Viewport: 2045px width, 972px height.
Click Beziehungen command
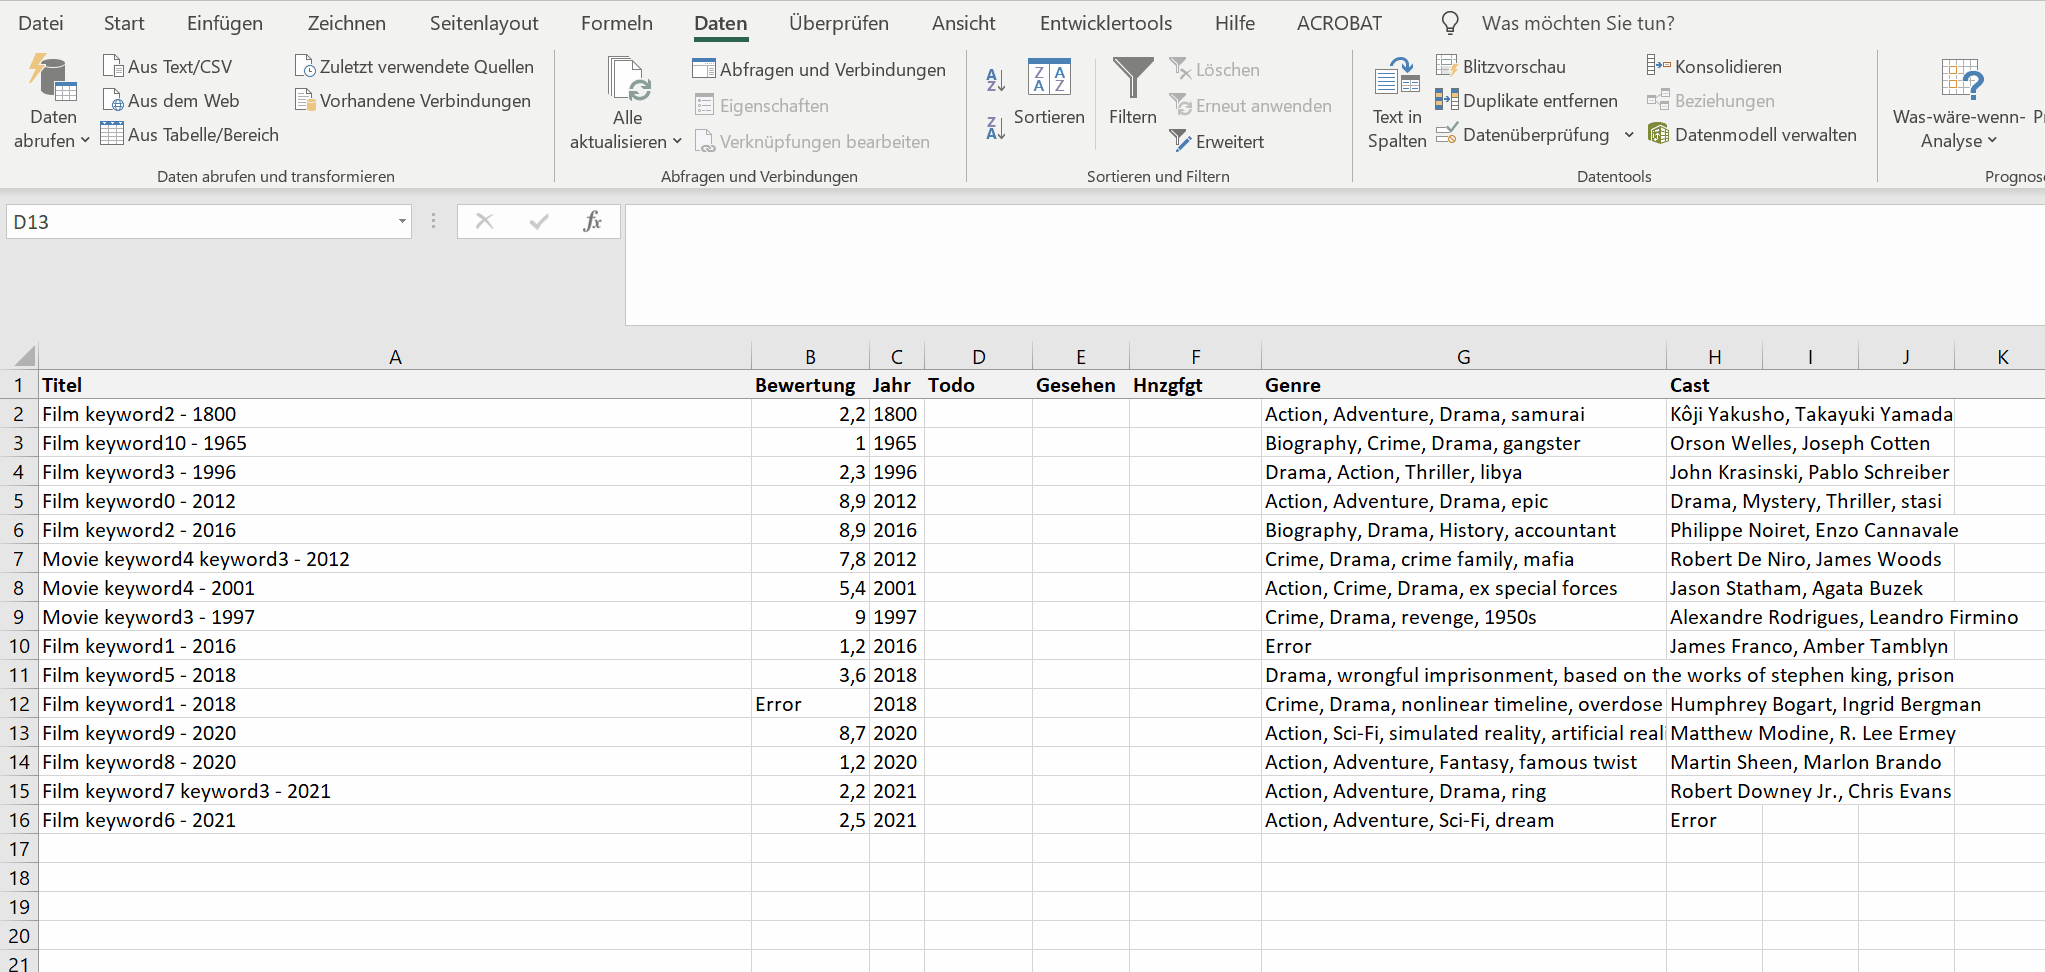point(1711,101)
